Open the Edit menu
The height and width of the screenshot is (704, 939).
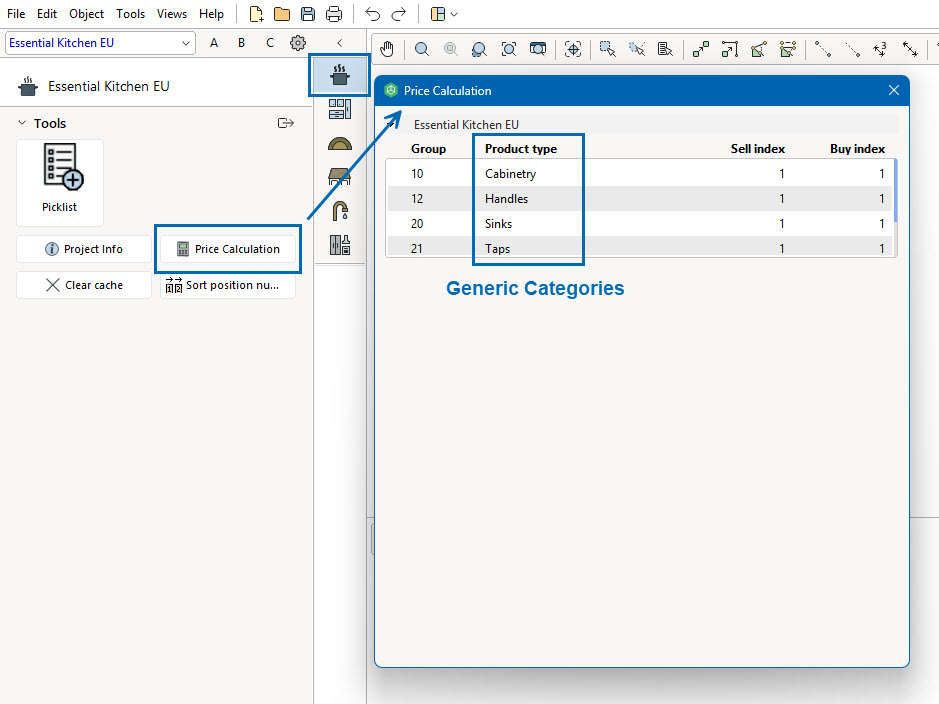(47, 14)
